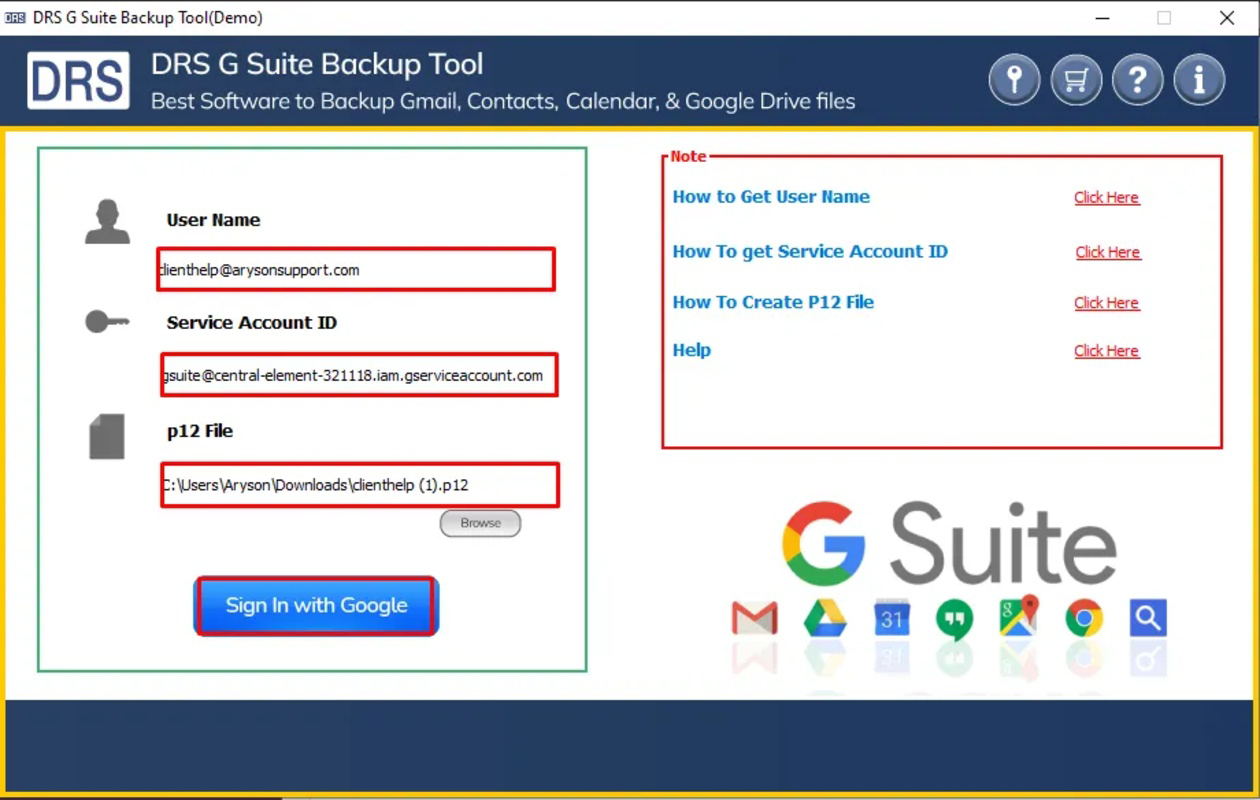Click the User Name label
The image size is (1260, 800).
213,220
